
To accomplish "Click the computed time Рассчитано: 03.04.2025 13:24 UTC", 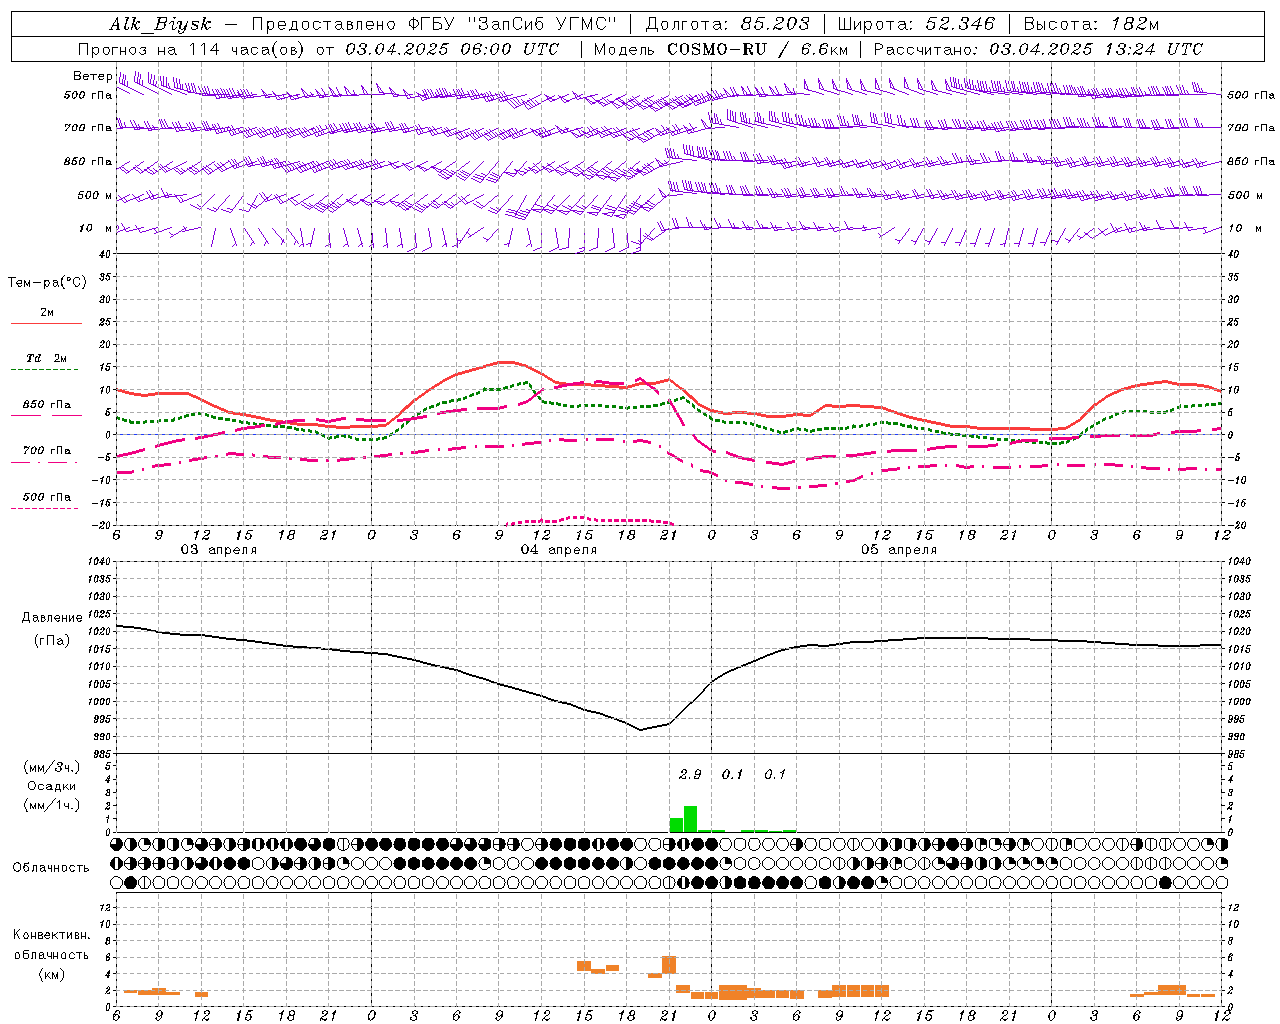I will pos(1038,49).
